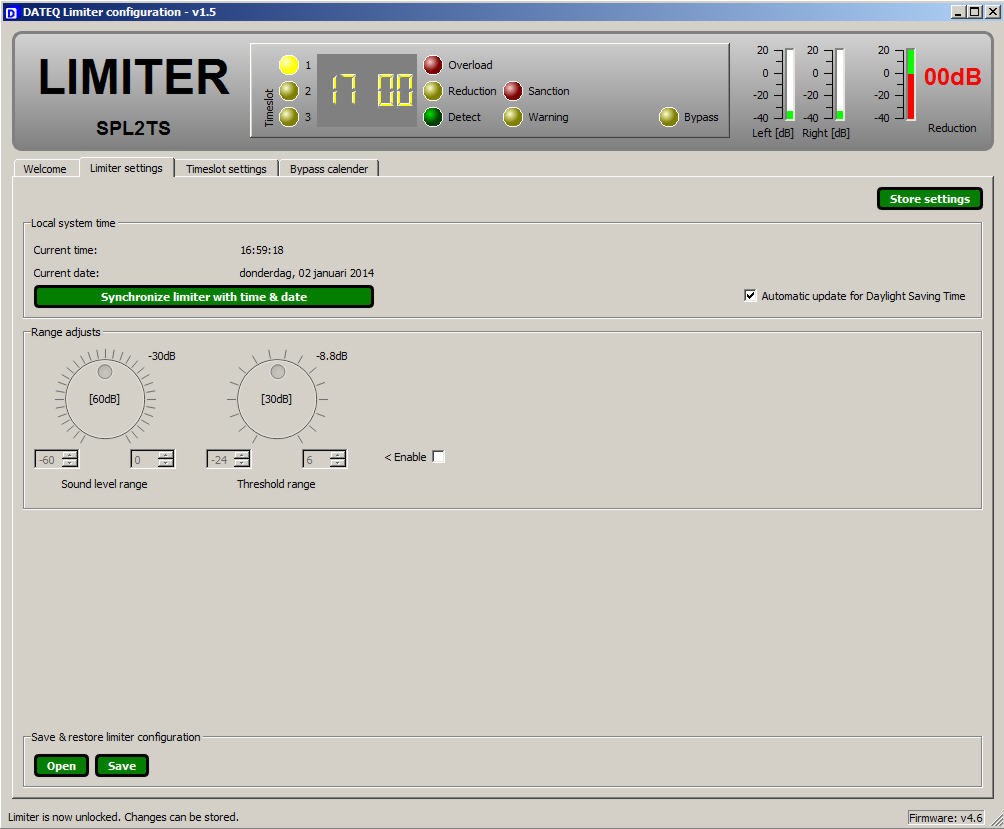The image size is (1004, 829).
Task: Click the DATEQ app icon in title bar
Action: (11, 12)
